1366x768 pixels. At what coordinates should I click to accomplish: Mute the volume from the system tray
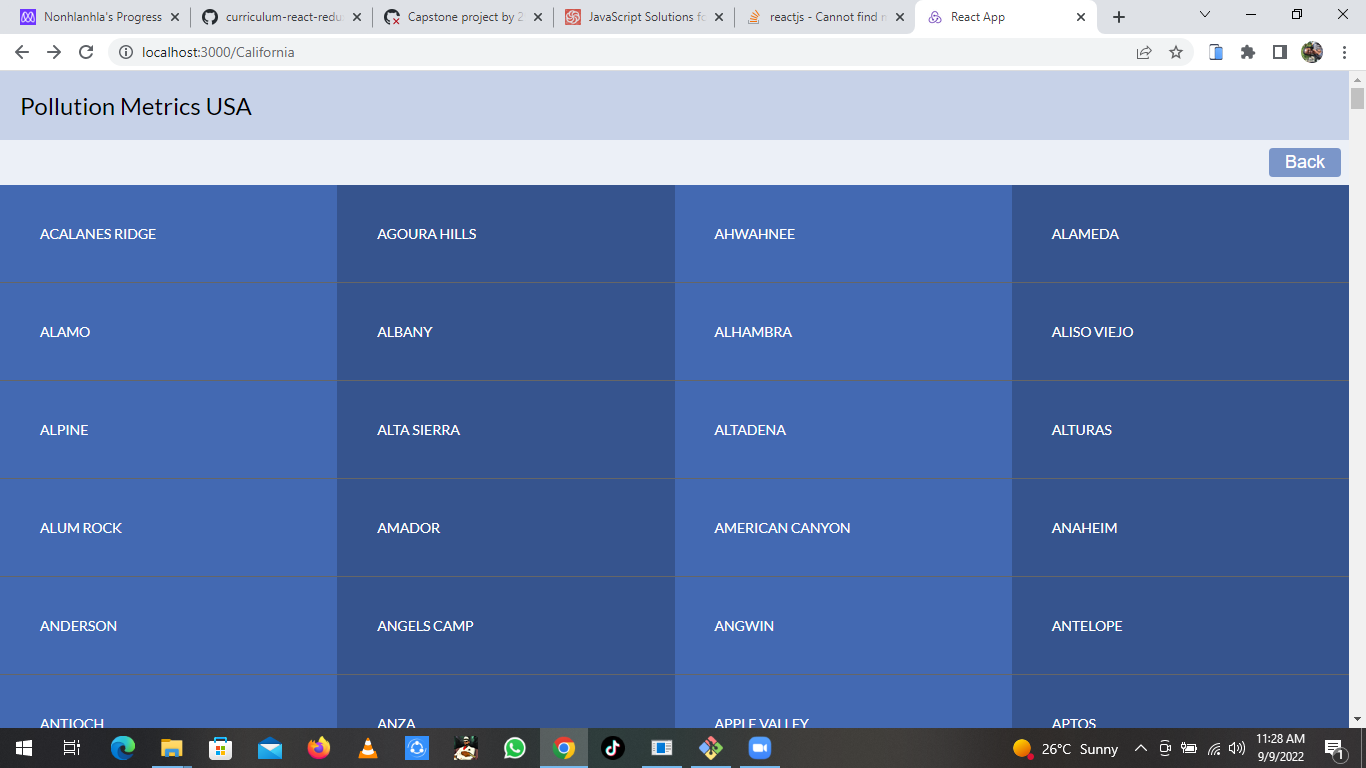click(x=1237, y=748)
